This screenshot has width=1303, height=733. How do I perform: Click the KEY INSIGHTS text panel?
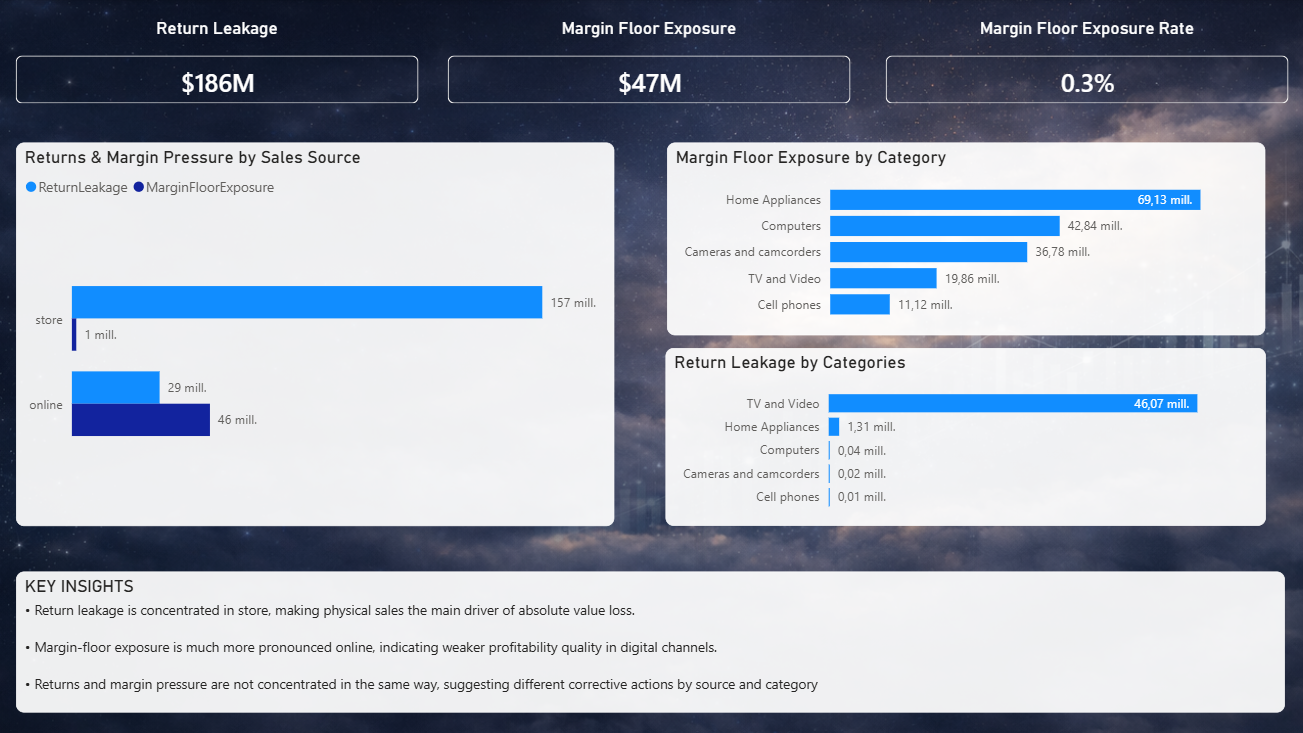tap(649, 640)
